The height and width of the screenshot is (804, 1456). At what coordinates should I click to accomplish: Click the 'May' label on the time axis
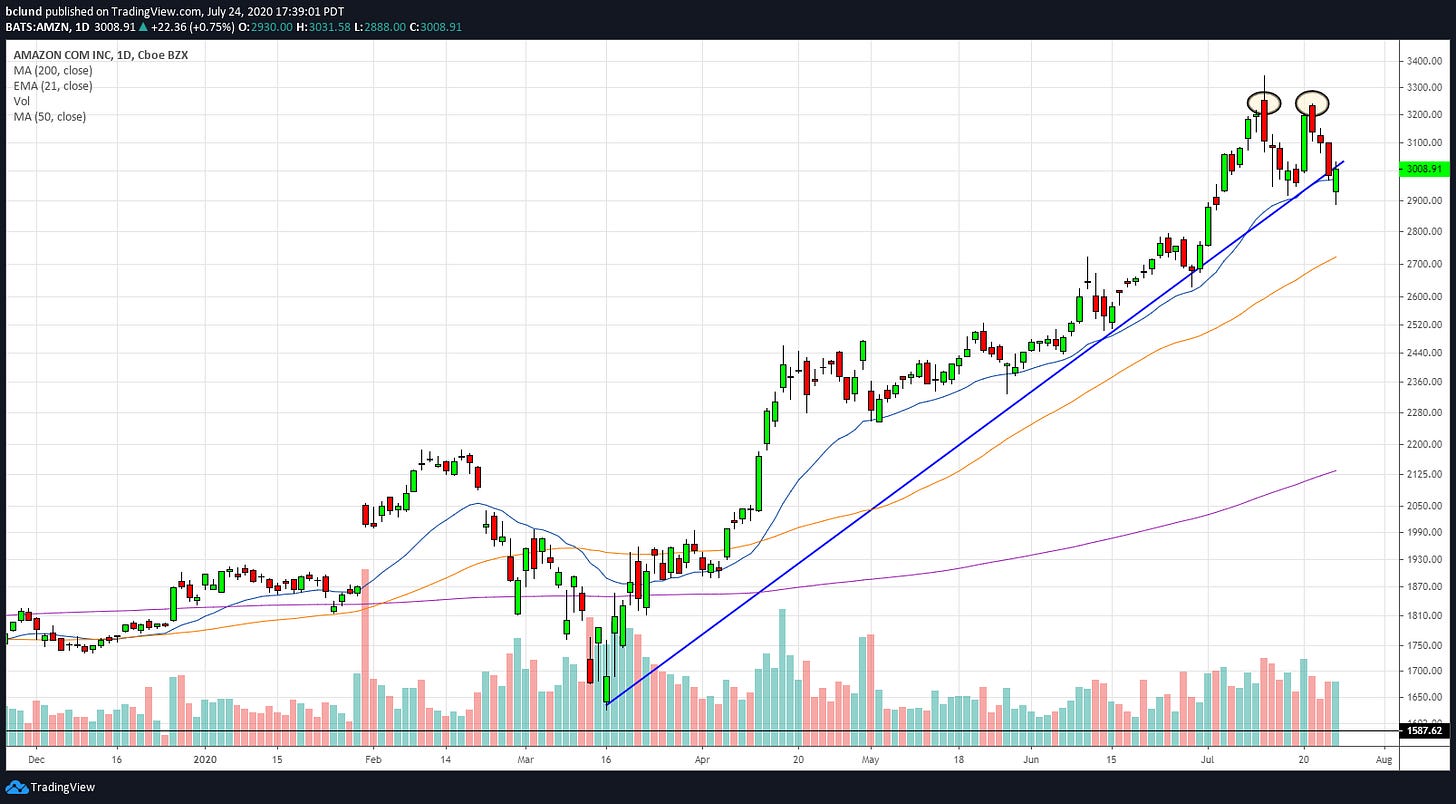(870, 760)
